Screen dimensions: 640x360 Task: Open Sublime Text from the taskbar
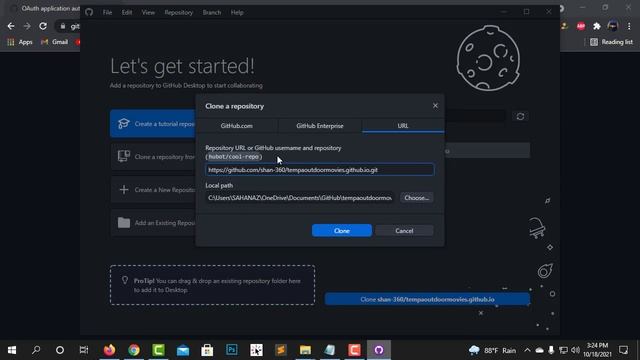[x=281, y=350]
